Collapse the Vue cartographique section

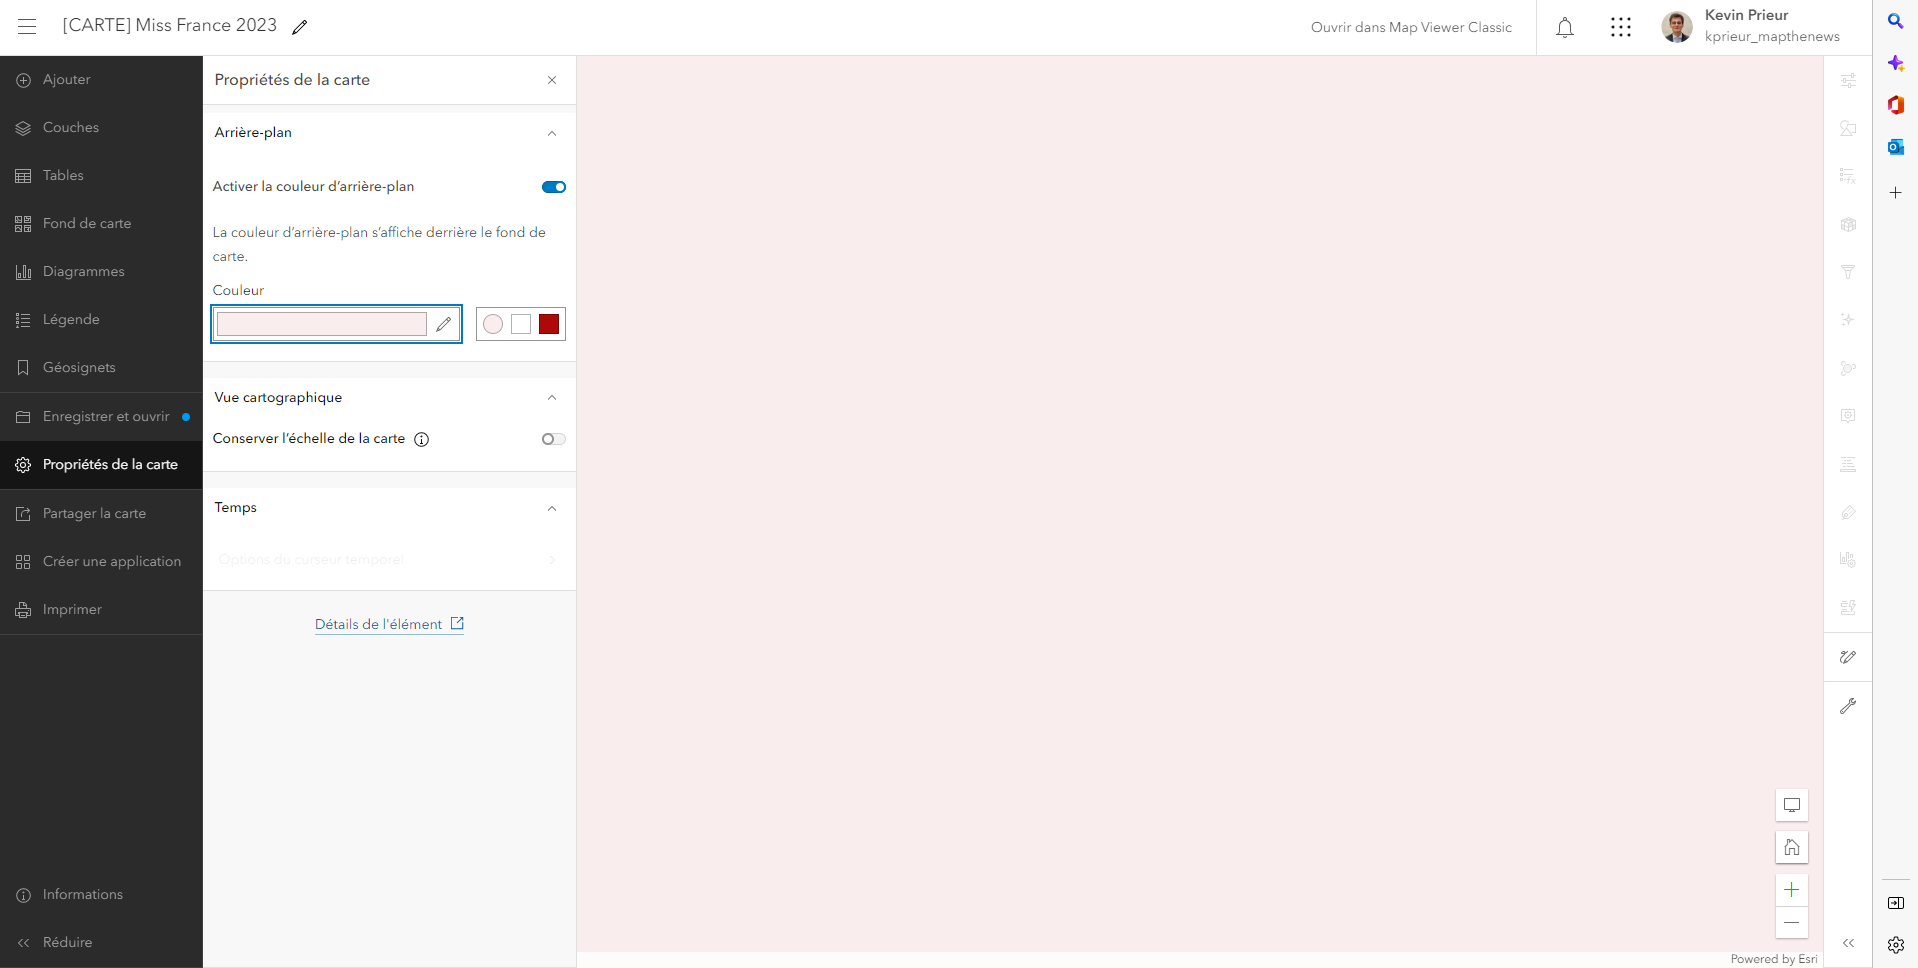pyautogui.click(x=552, y=398)
